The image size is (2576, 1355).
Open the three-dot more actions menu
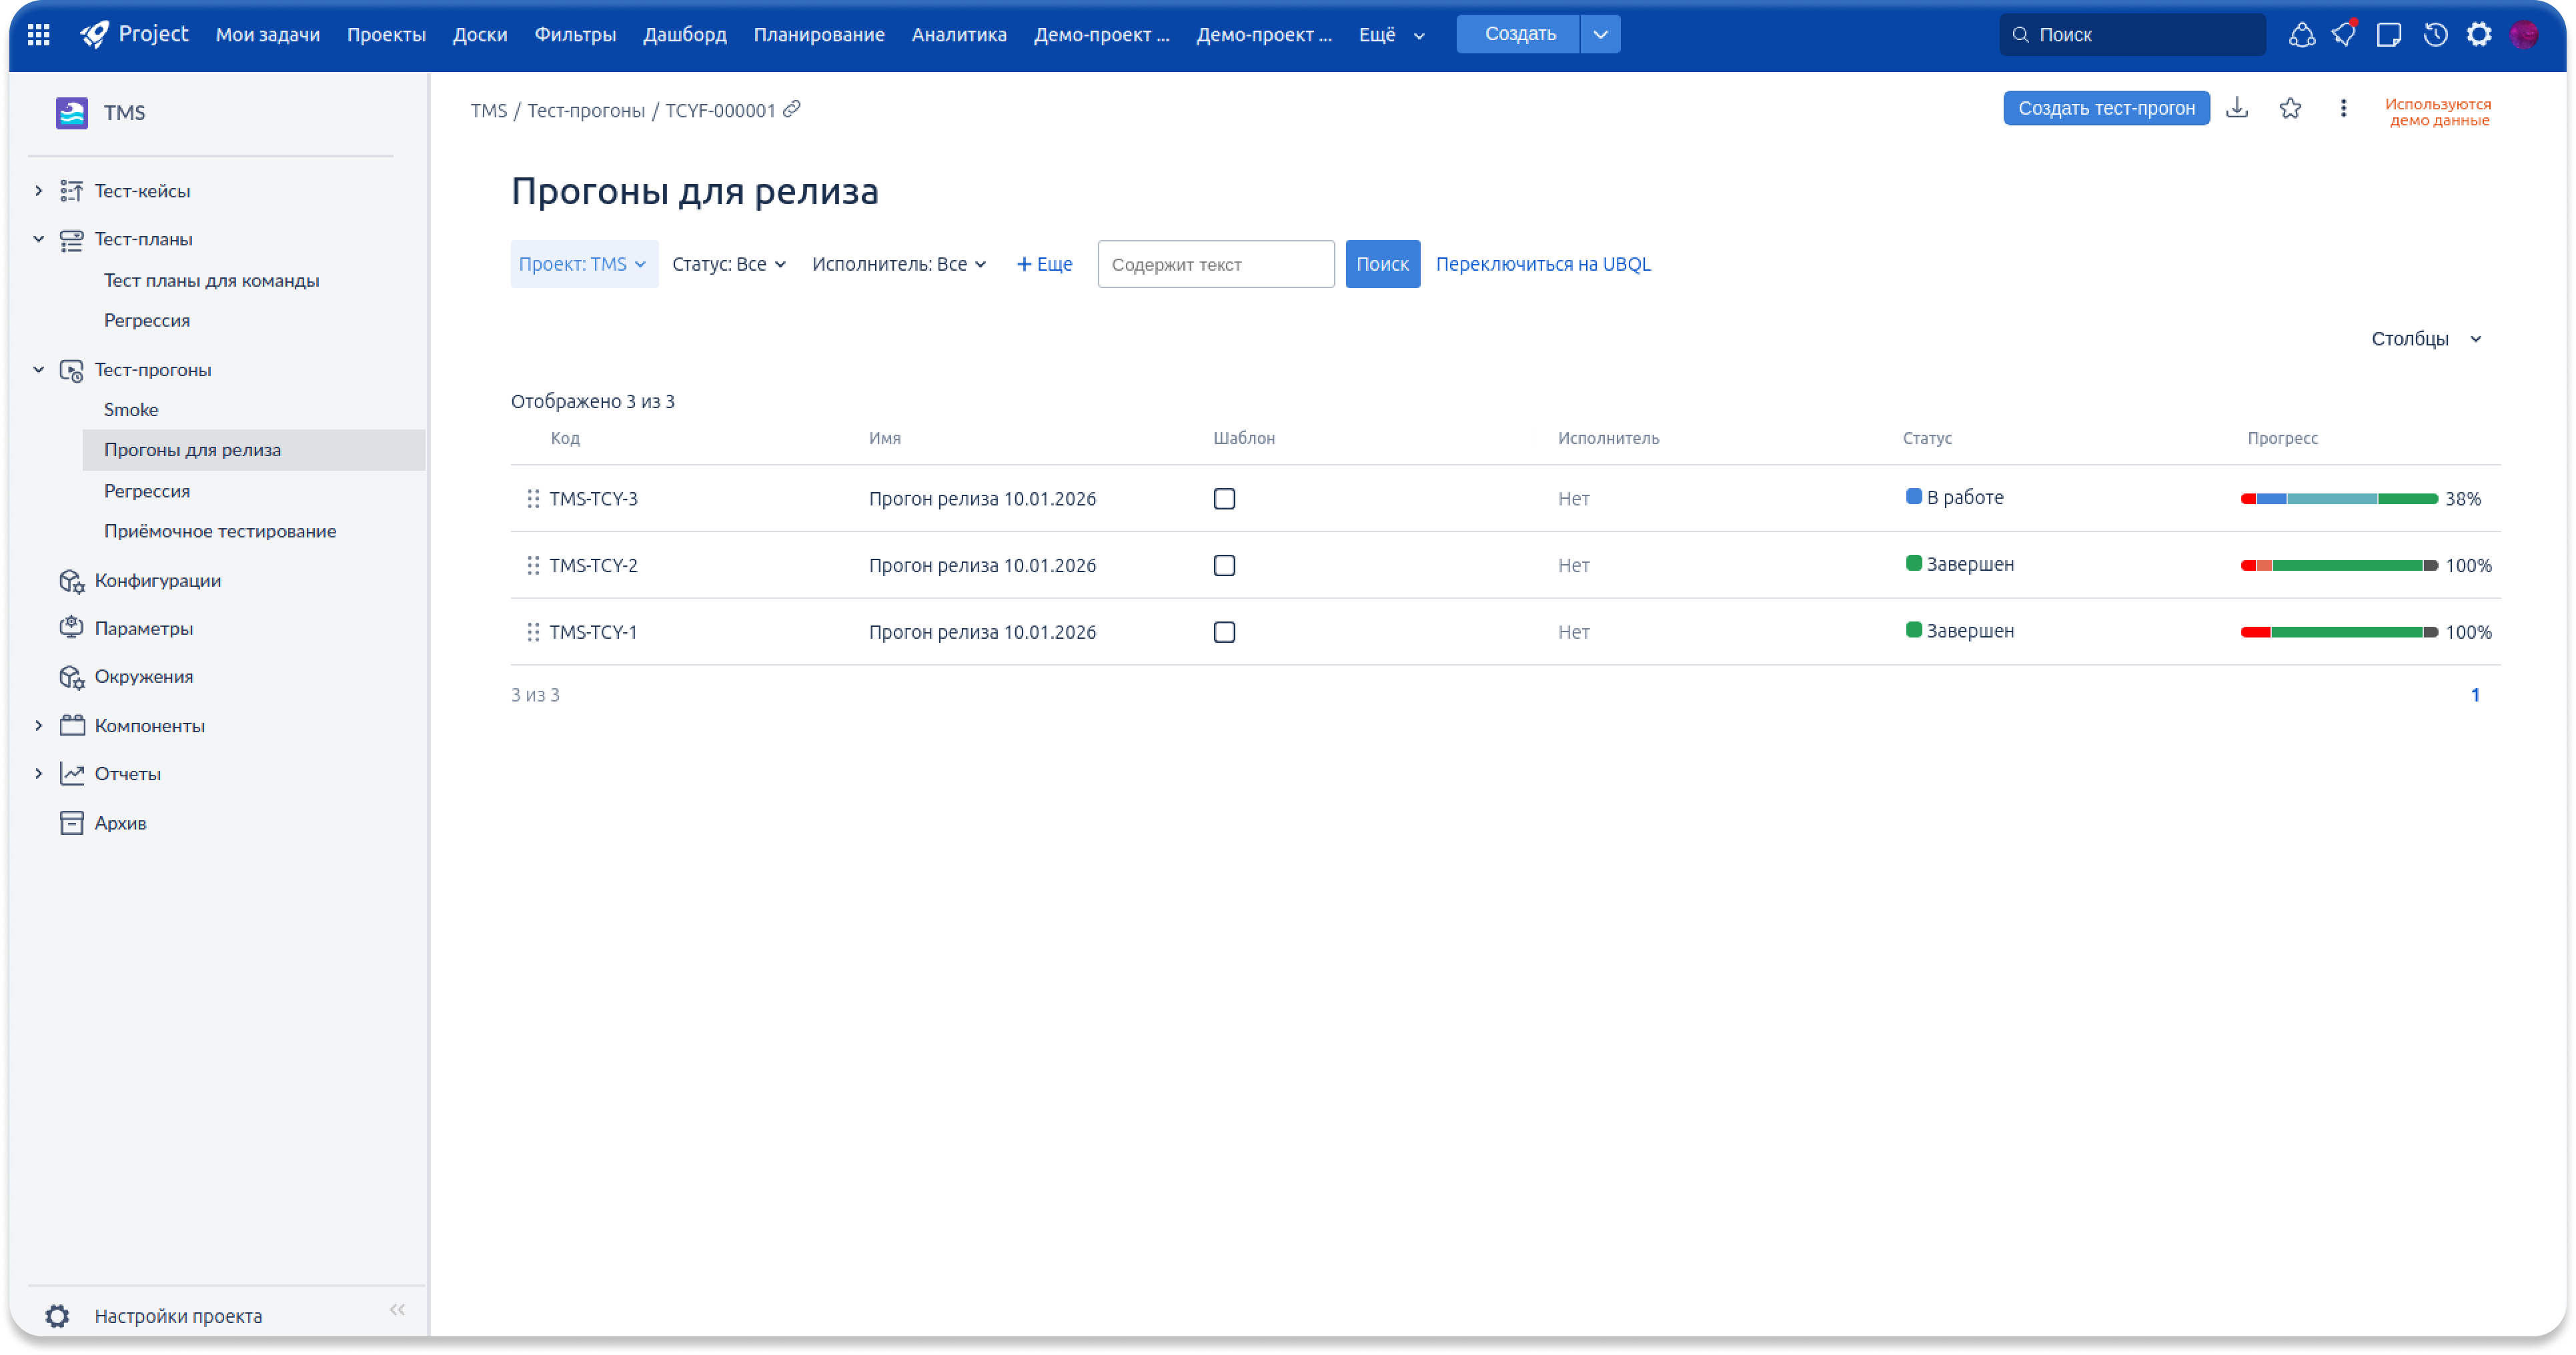click(x=2343, y=108)
